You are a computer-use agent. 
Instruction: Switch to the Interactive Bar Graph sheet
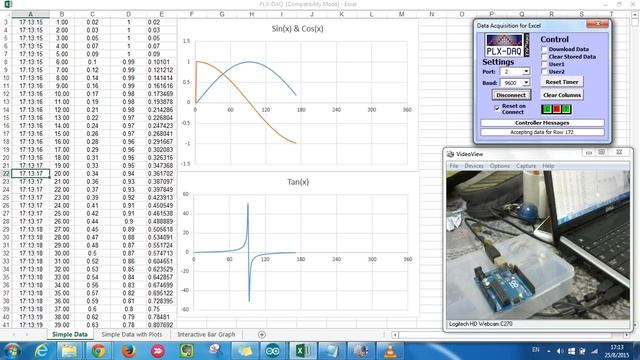(x=206, y=334)
